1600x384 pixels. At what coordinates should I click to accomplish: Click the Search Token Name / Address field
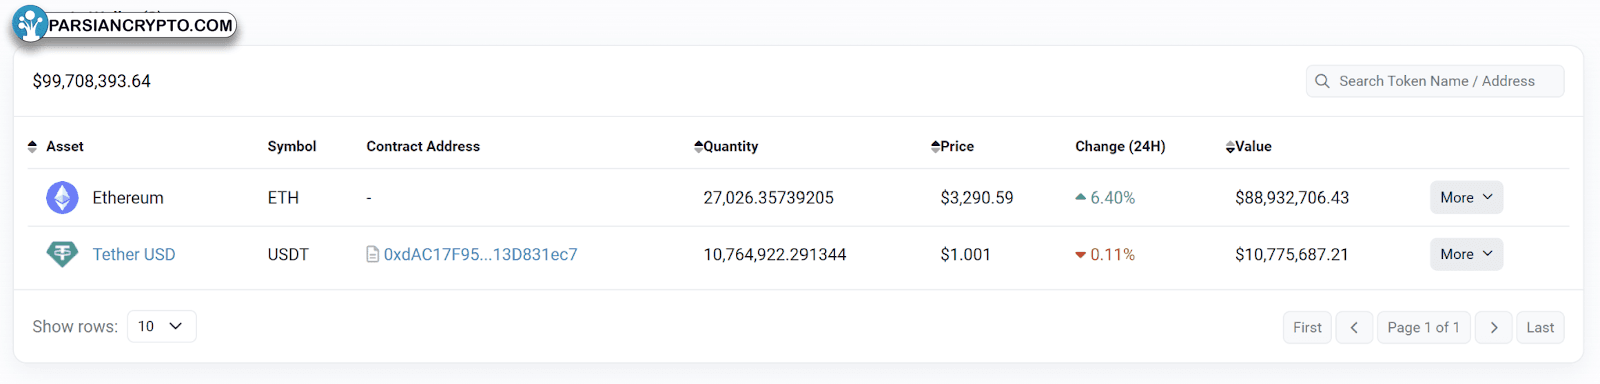(x=1435, y=81)
